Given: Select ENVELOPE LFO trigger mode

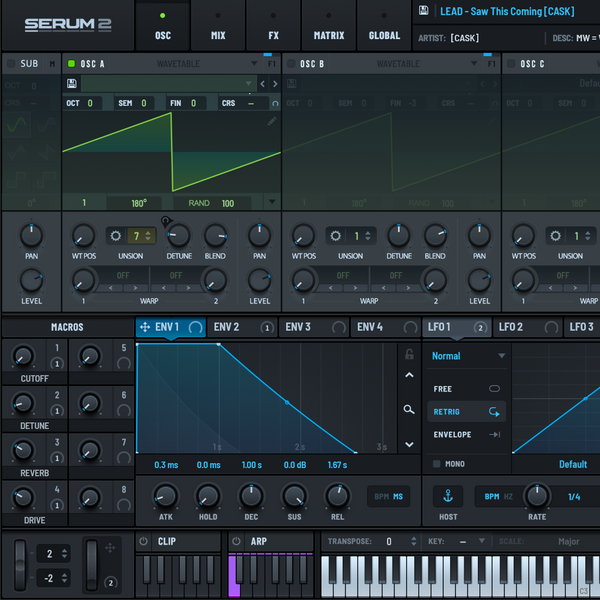Looking at the screenshot, I should pyautogui.click(x=466, y=435).
